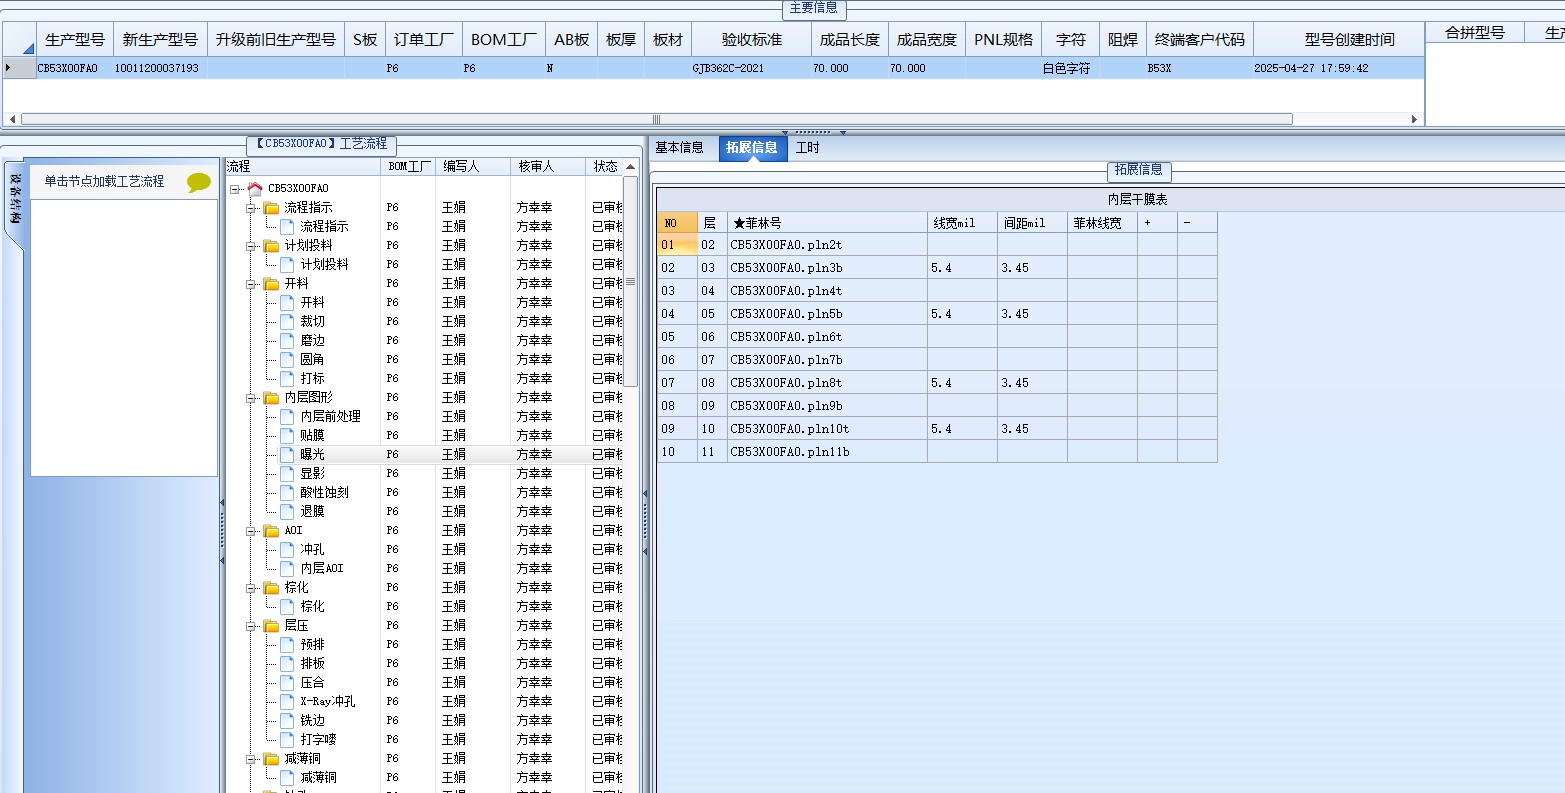Collapse the AOI folder node
Viewport: 1565px width, 793px height.
tap(251, 530)
